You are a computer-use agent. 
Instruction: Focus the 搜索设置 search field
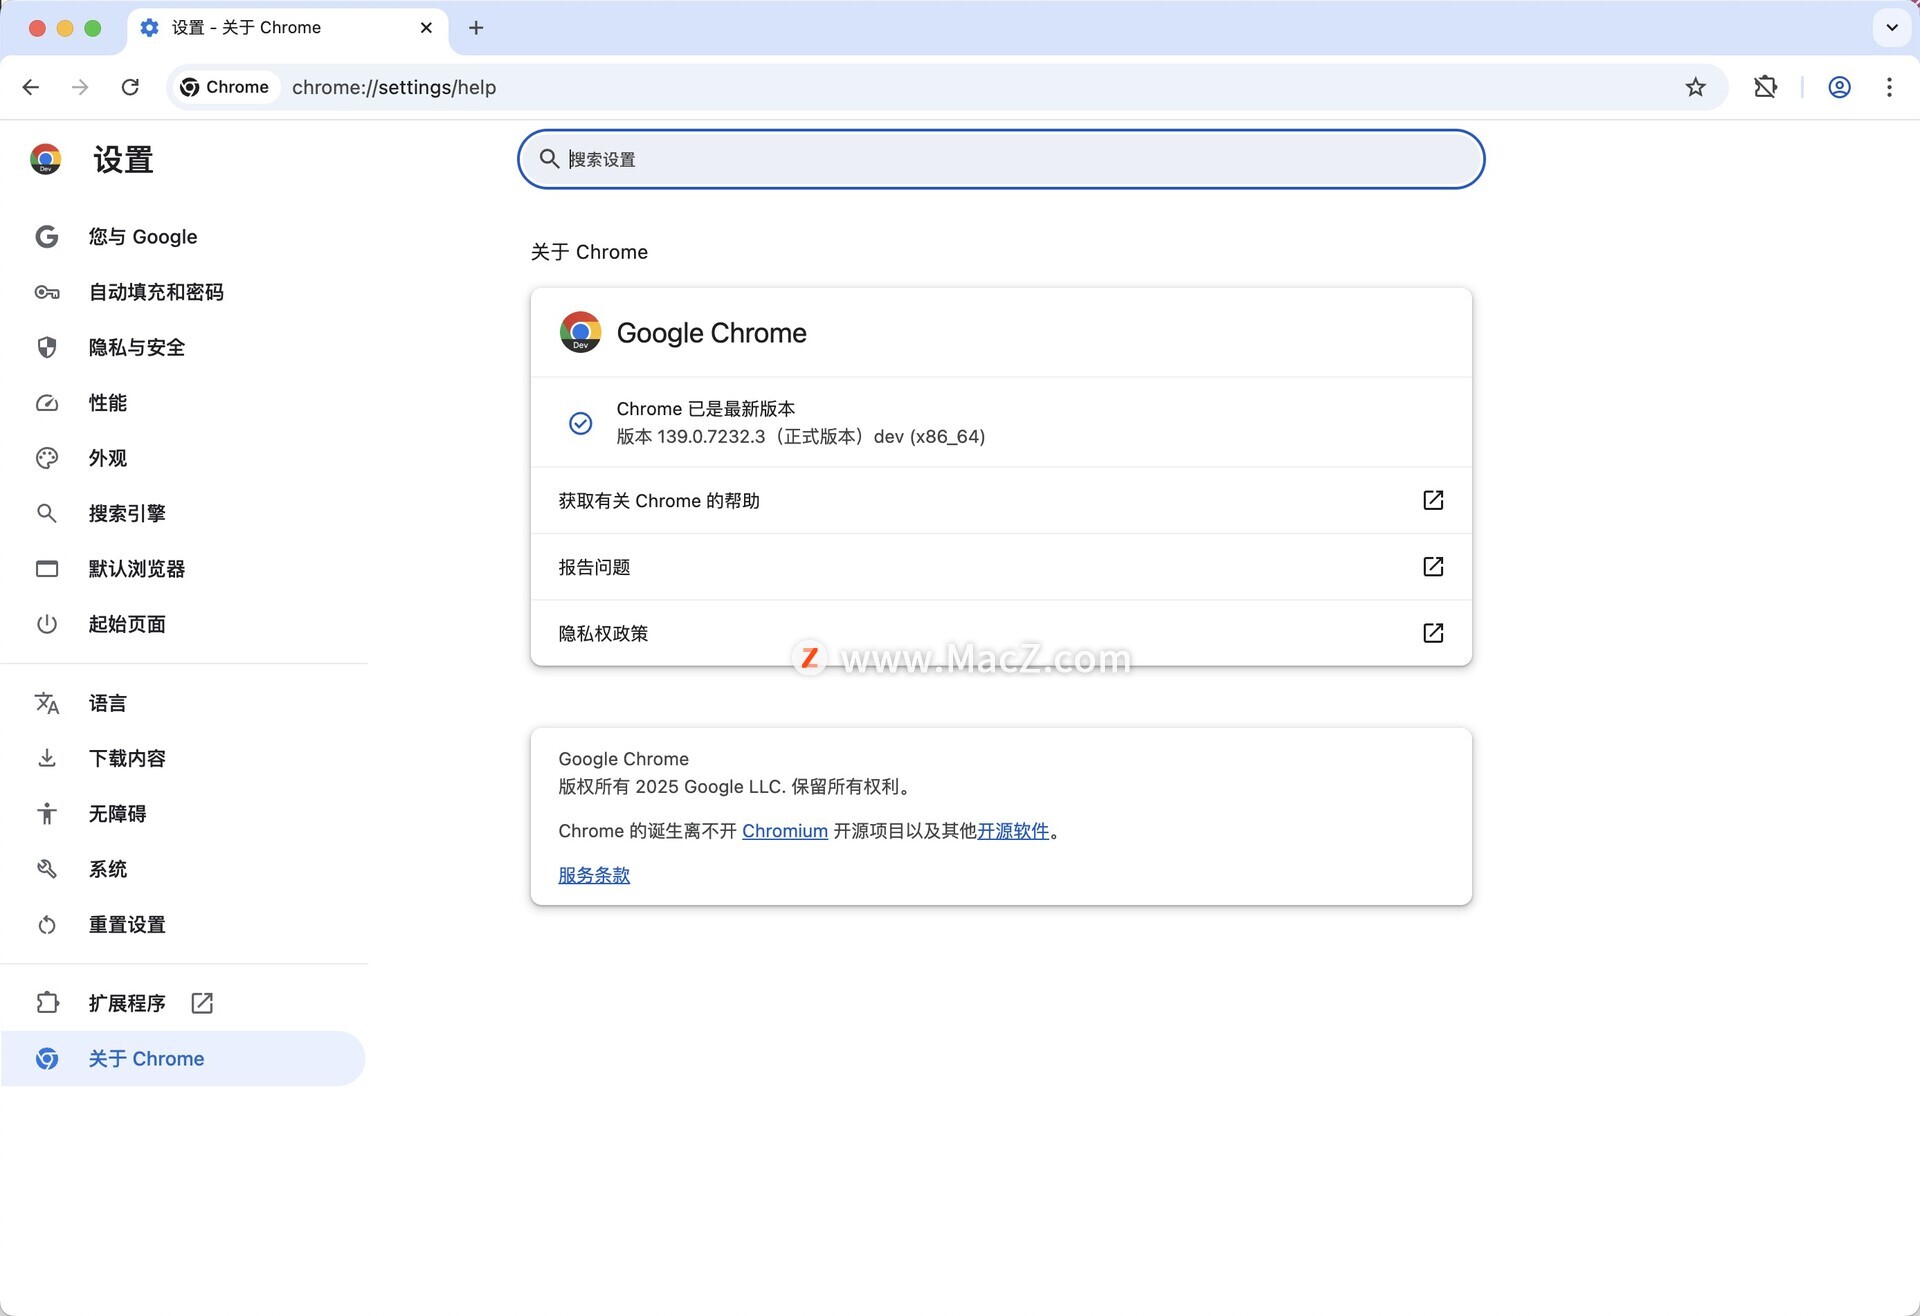(x=1001, y=159)
